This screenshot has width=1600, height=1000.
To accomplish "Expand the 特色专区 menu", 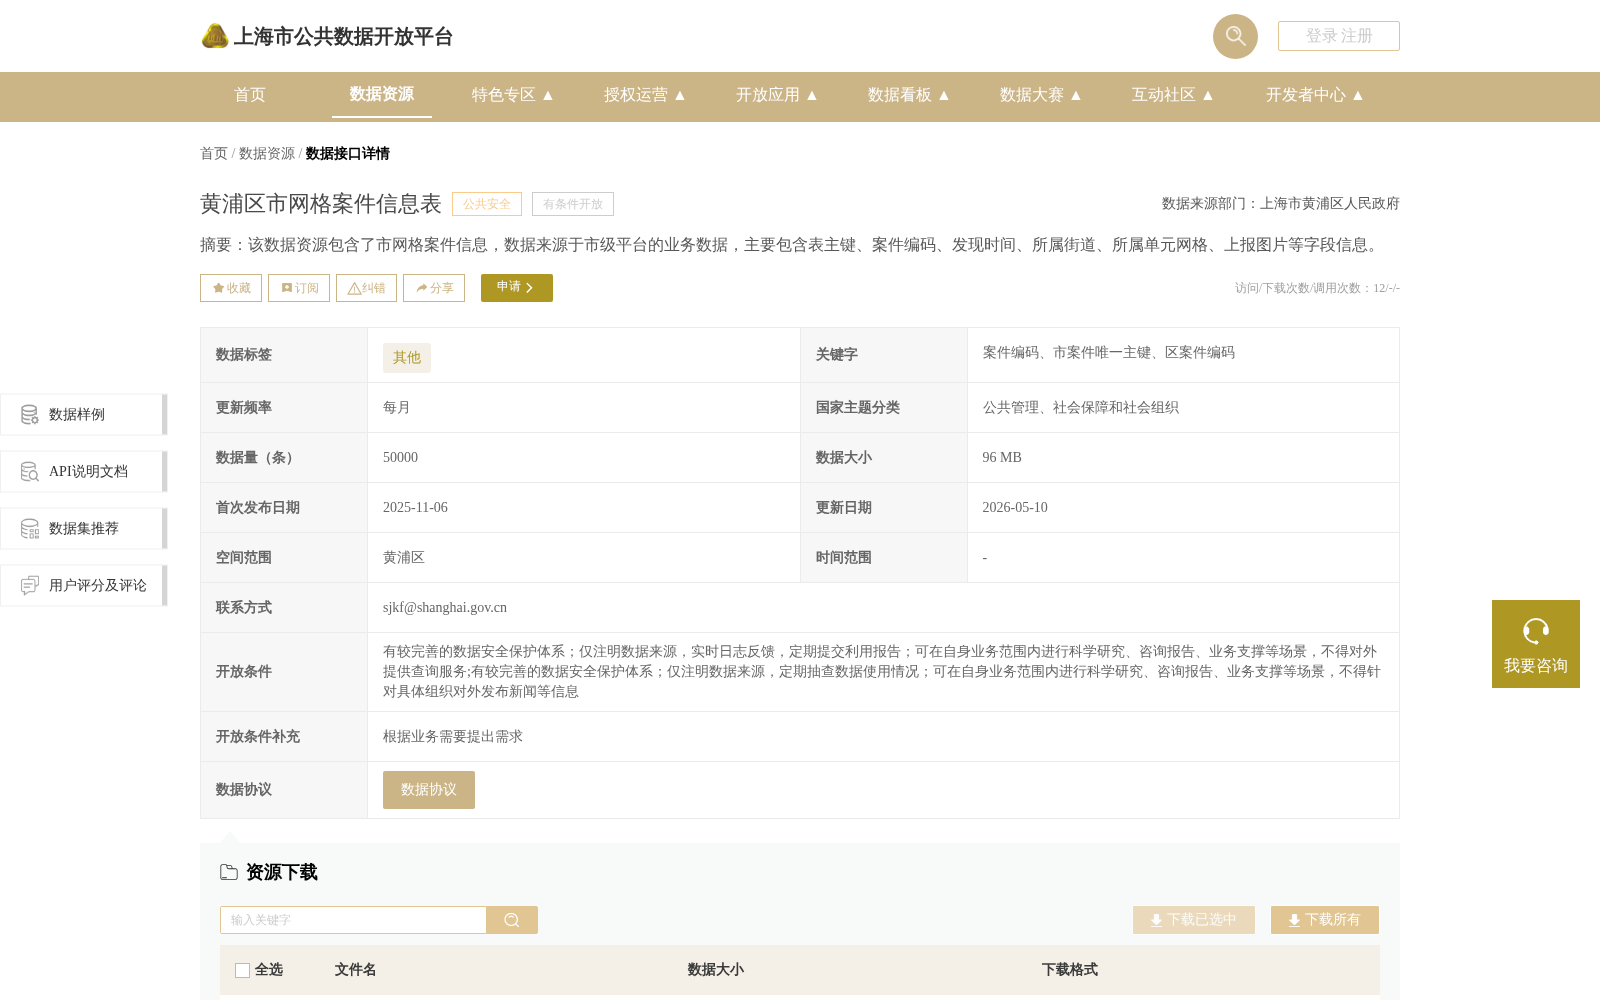I will tap(513, 95).
